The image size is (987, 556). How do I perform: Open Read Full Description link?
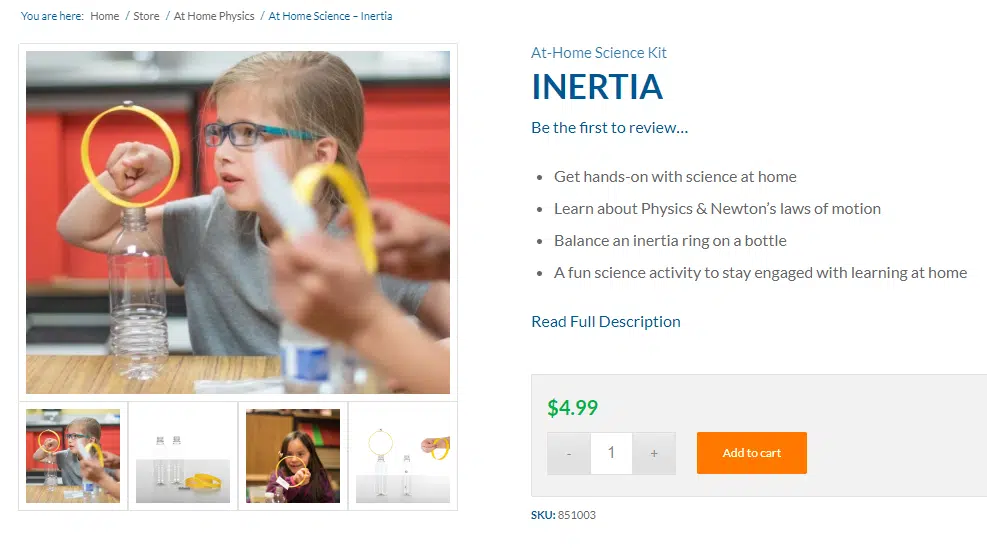pyautogui.click(x=606, y=322)
